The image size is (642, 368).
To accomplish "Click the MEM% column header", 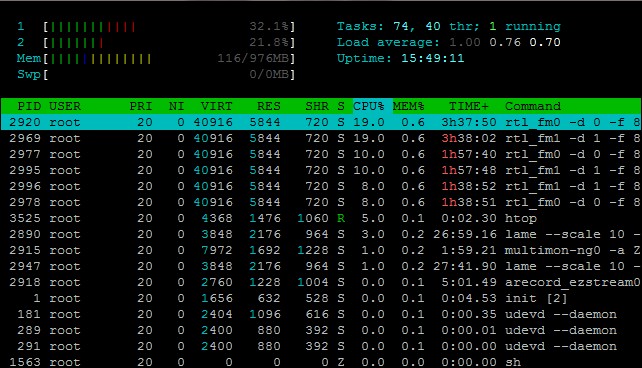I will pyautogui.click(x=409, y=106).
